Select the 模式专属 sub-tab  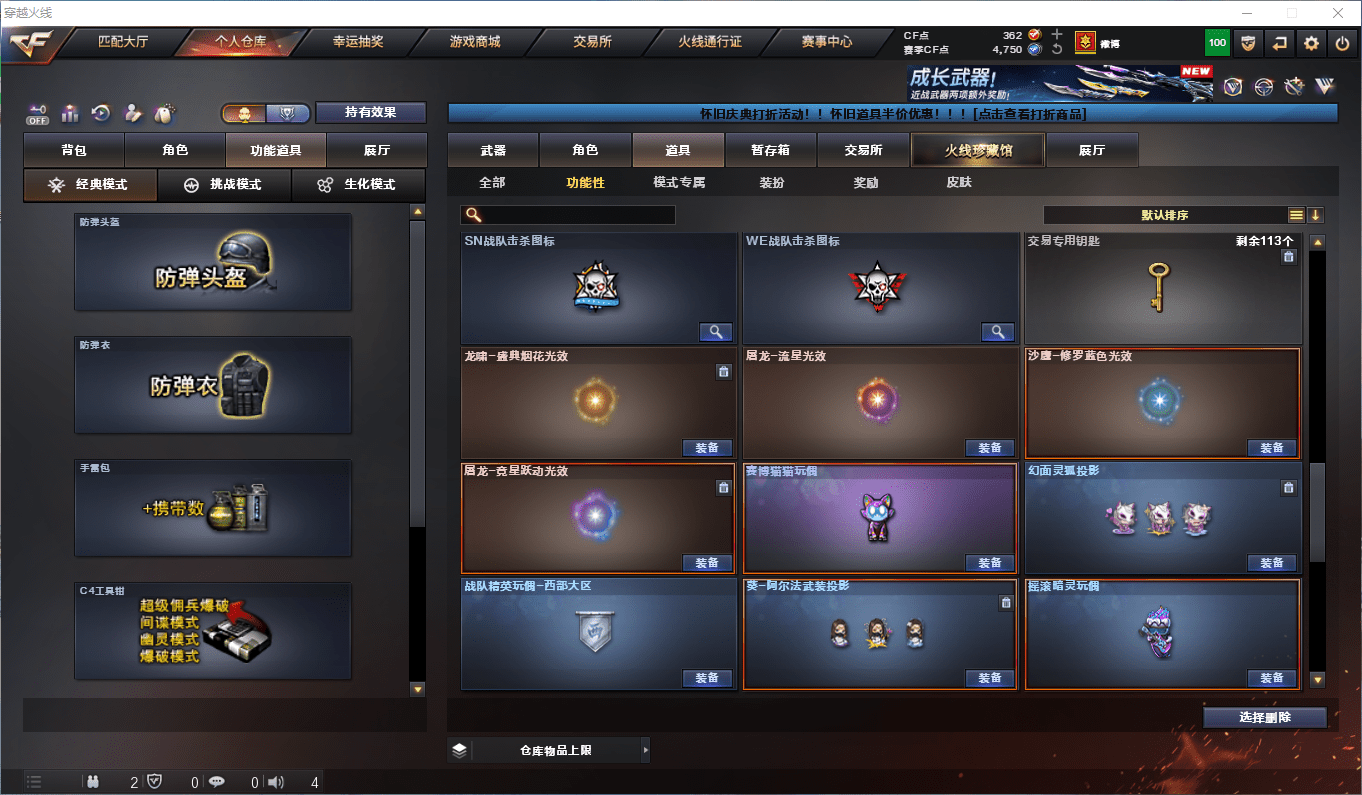679,183
